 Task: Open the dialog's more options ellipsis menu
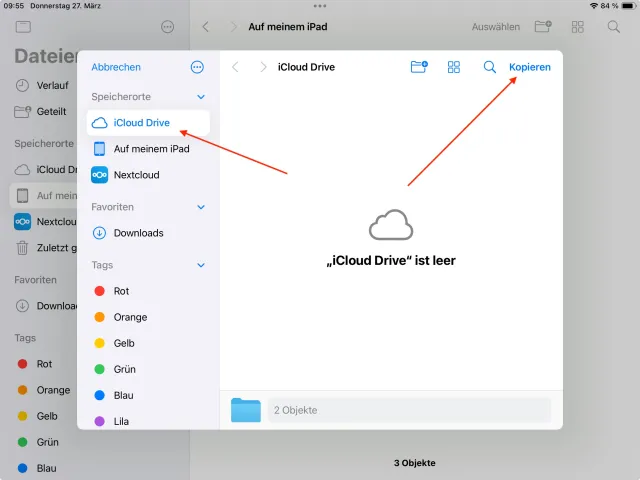pos(197,67)
